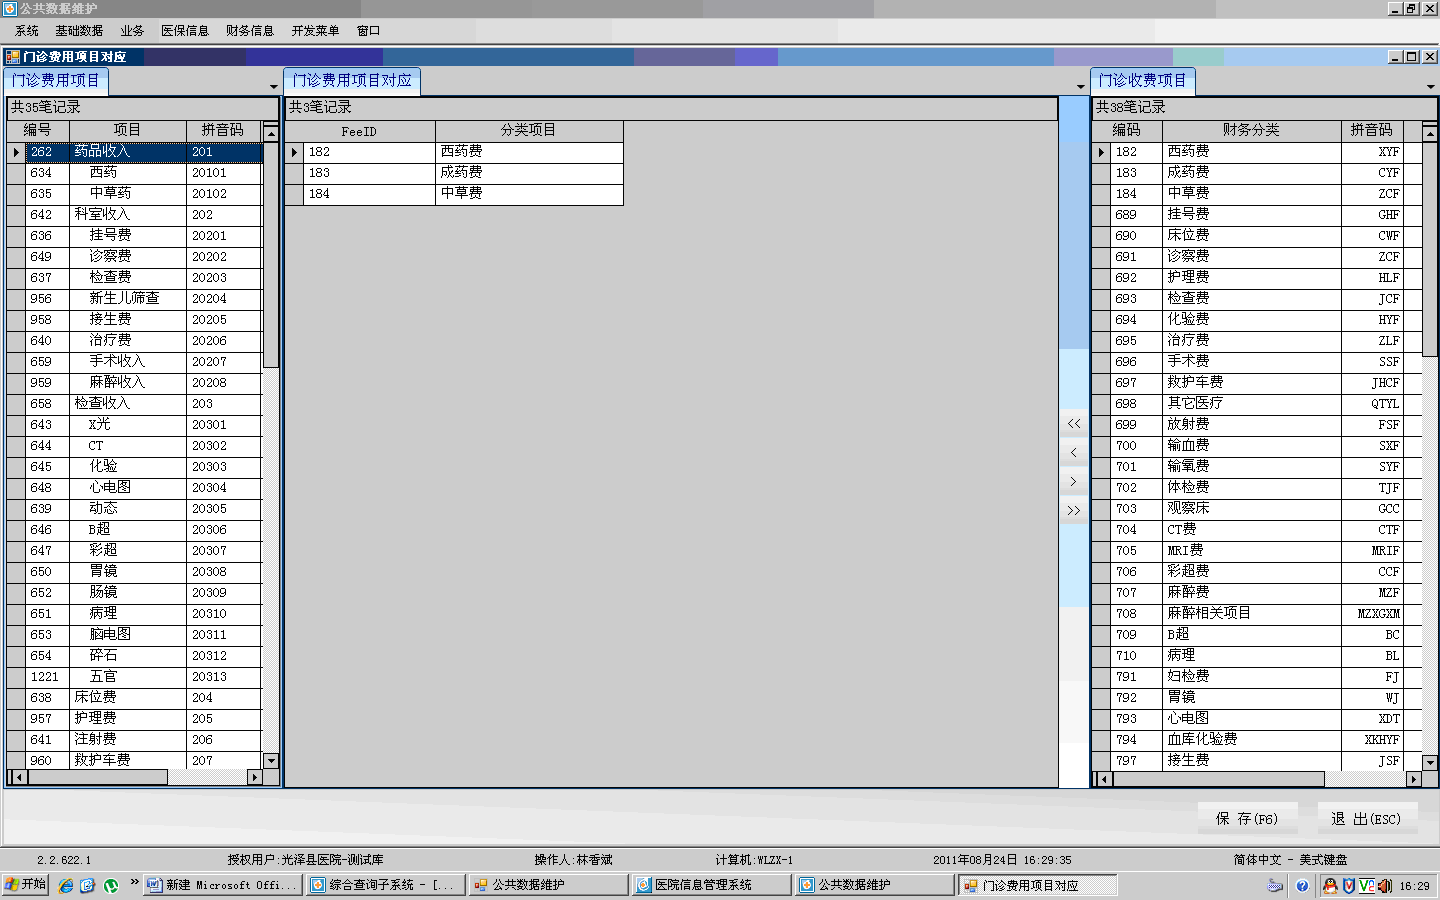Click the 编号 column header in the left table
Viewport: 1440px width, 900px height.
[x=38, y=130]
